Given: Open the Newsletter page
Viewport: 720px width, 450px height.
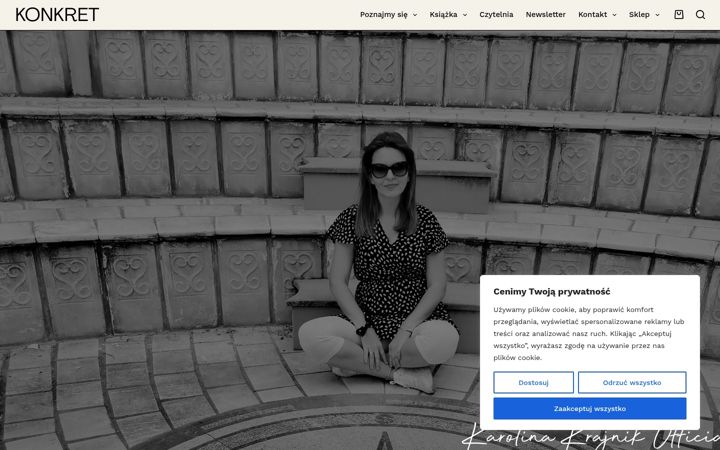Looking at the screenshot, I should (546, 15).
